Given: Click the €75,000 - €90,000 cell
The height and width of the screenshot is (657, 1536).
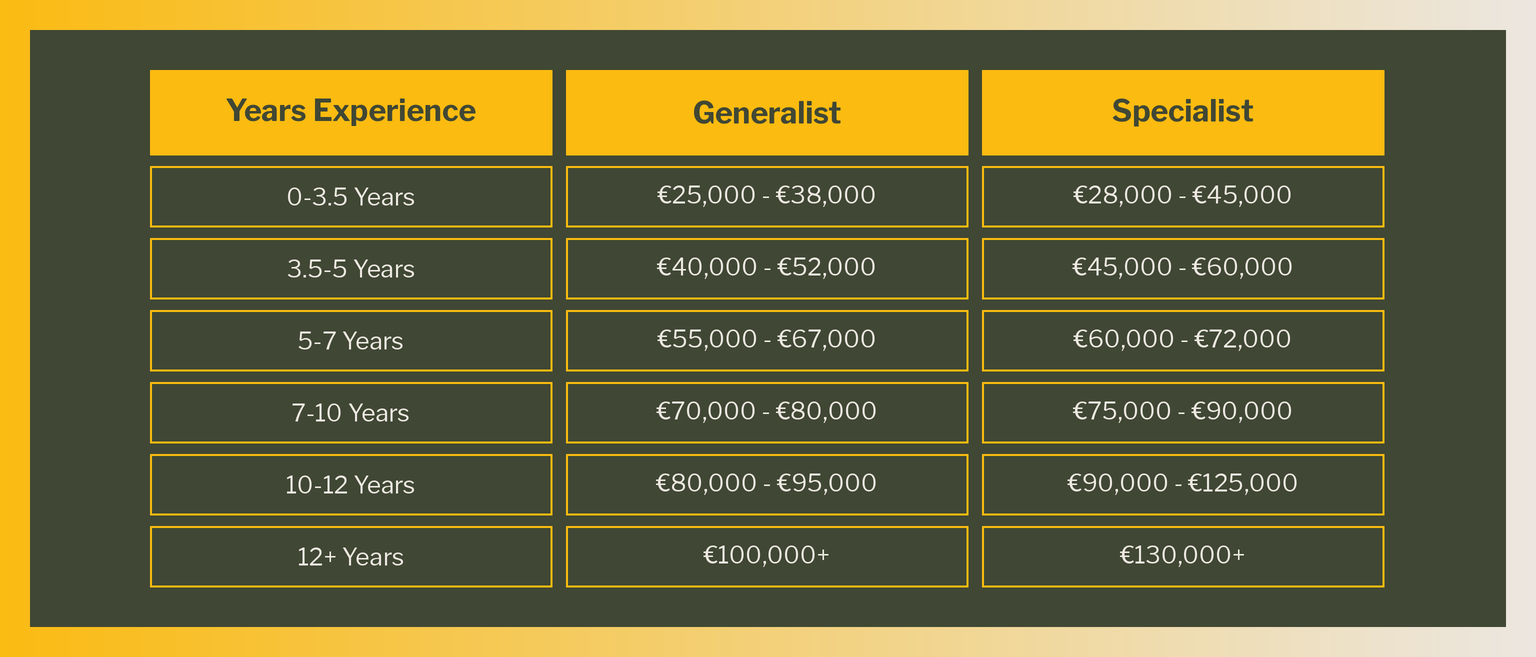Looking at the screenshot, I should tap(1183, 413).
